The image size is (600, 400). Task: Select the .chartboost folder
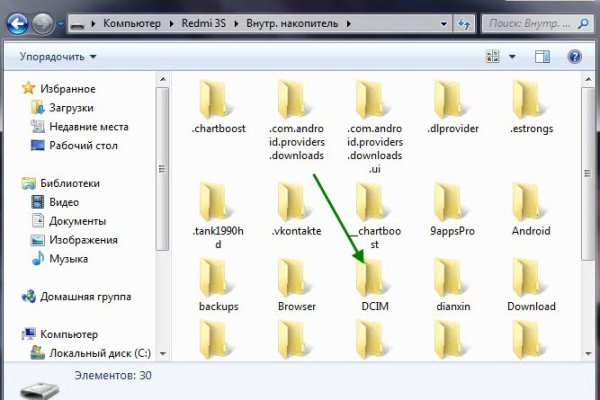click(218, 103)
